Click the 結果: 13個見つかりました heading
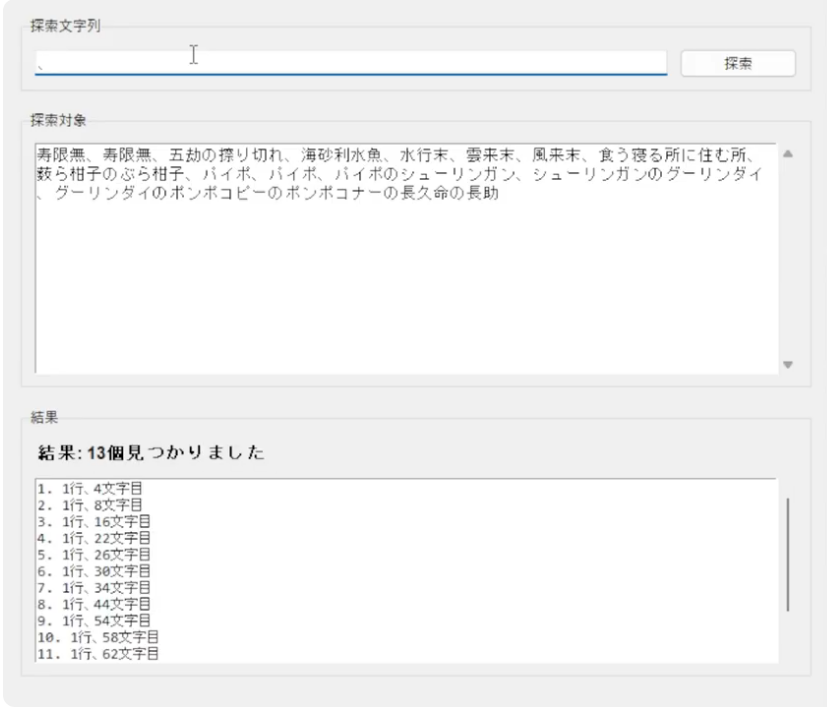827x708 pixels. pyautogui.click(x=150, y=454)
